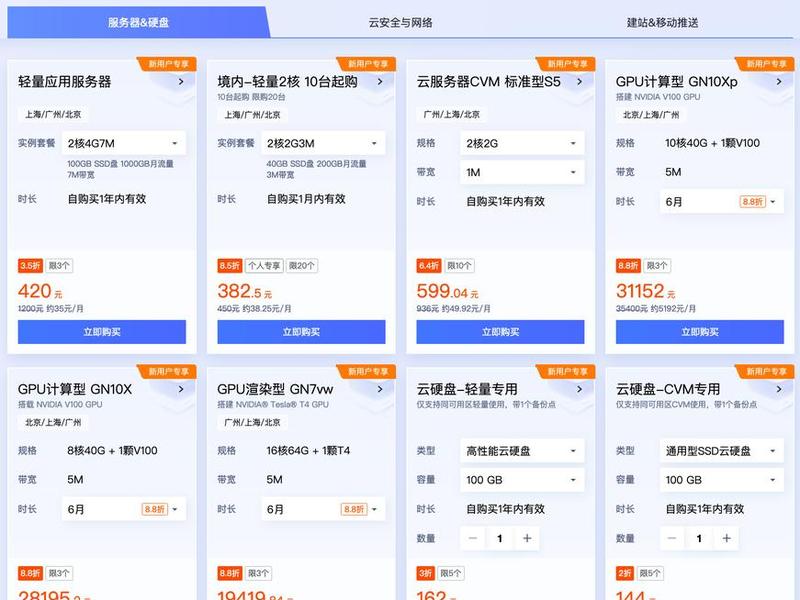The height and width of the screenshot is (600, 800).
Task: Click 立即购买 for 轻量应用服务器
Action: click(x=102, y=332)
